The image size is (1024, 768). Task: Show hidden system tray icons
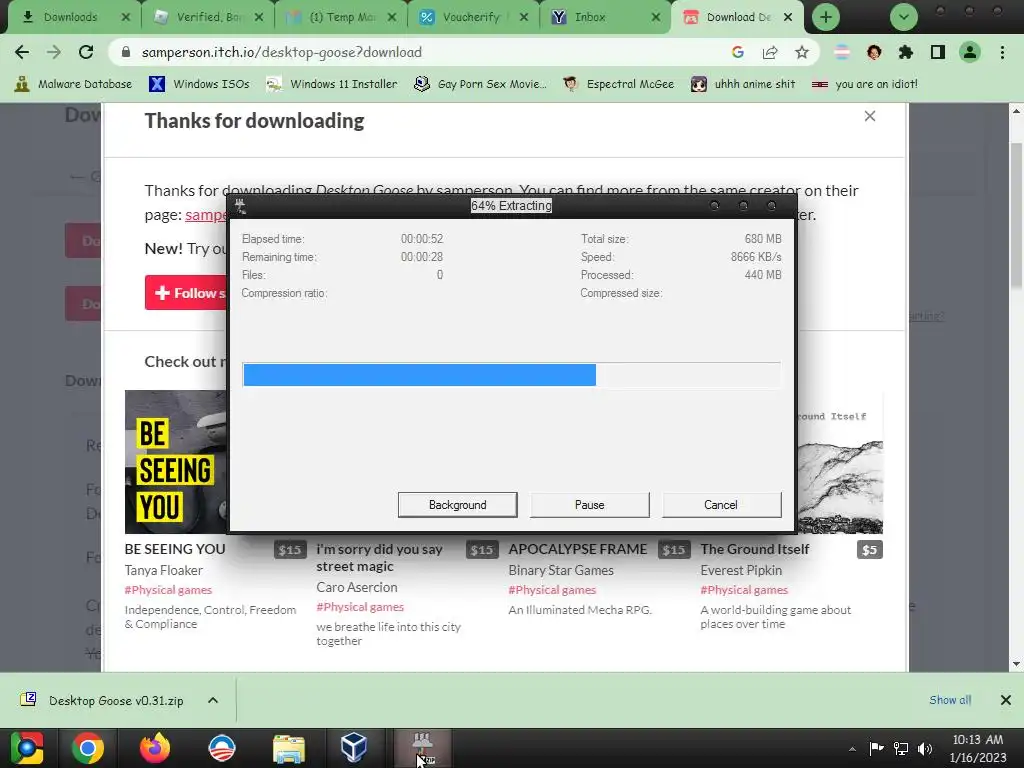click(852, 749)
